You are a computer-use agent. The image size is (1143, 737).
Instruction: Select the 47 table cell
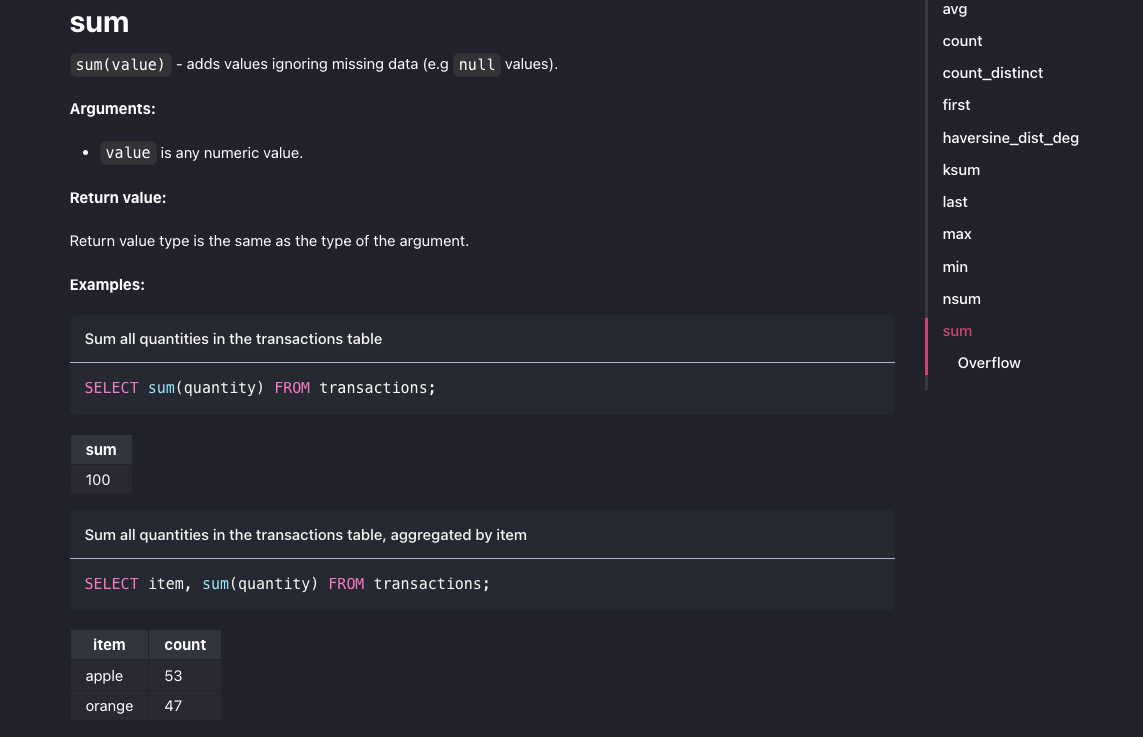pyautogui.click(x=185, y=706)
